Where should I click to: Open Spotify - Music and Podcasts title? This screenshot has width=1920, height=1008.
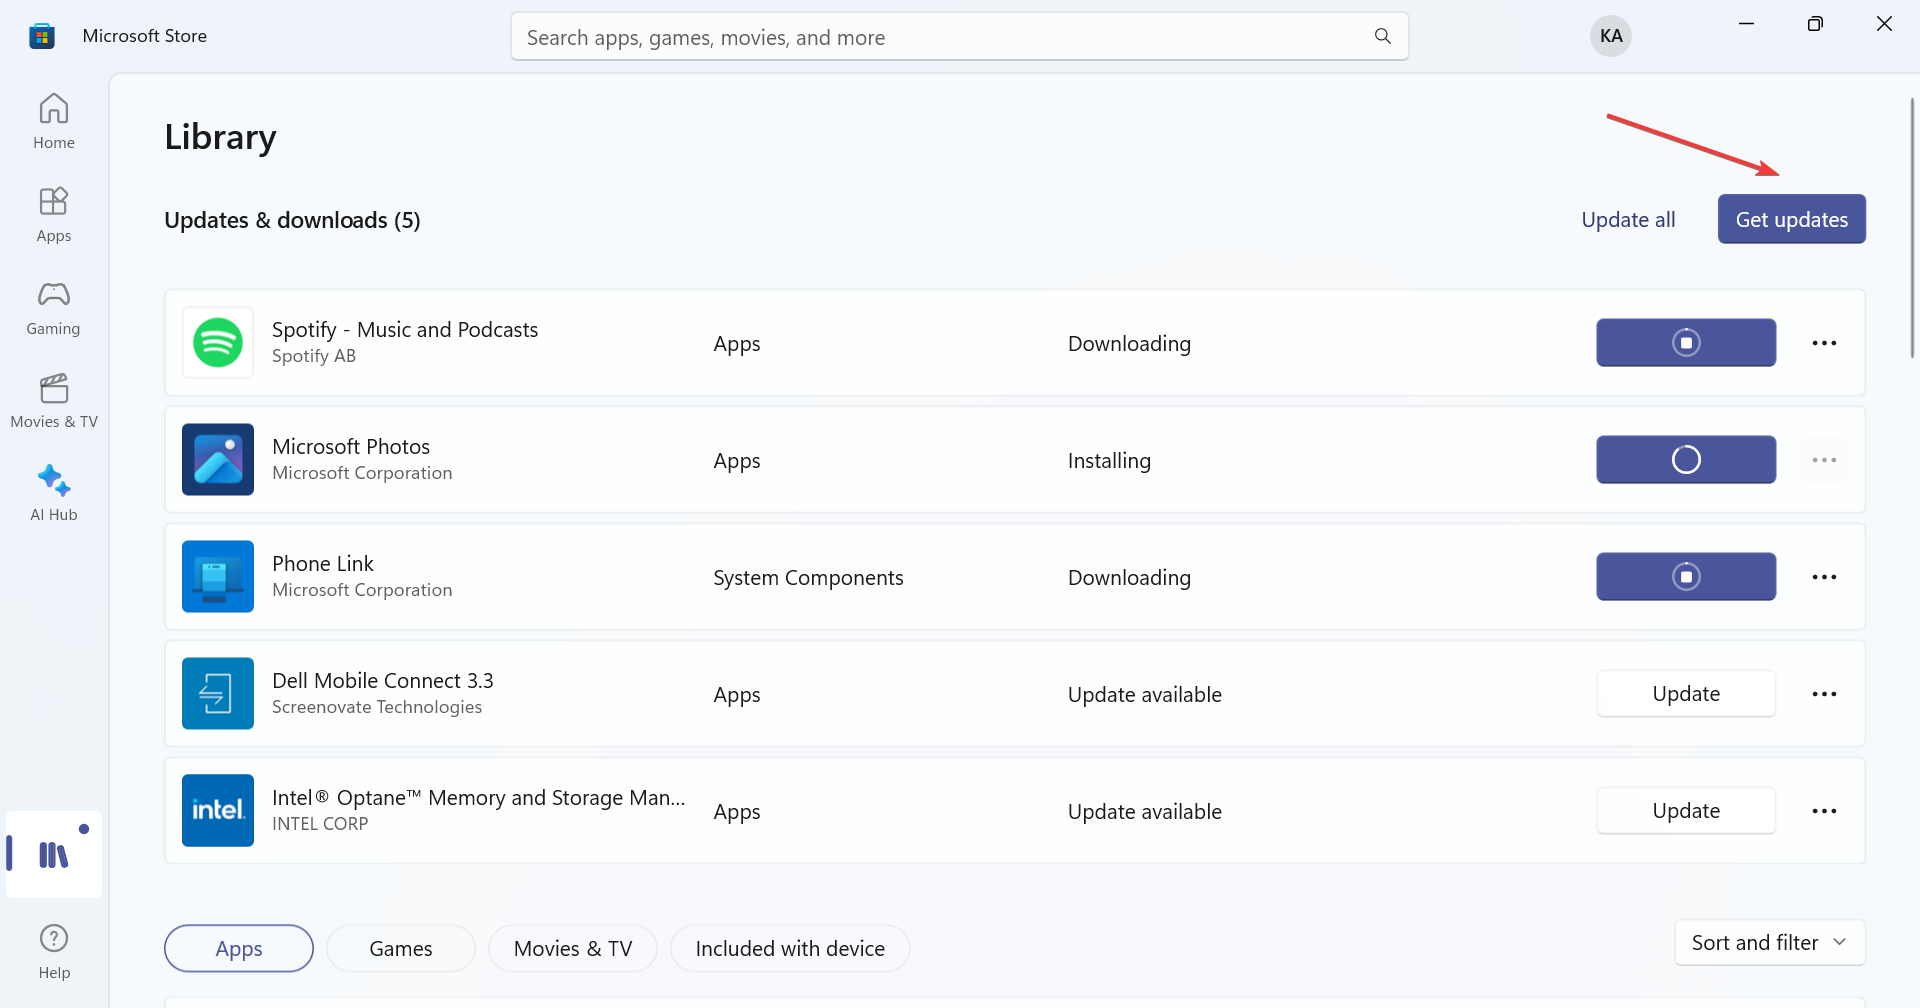[x=405, y=330]
